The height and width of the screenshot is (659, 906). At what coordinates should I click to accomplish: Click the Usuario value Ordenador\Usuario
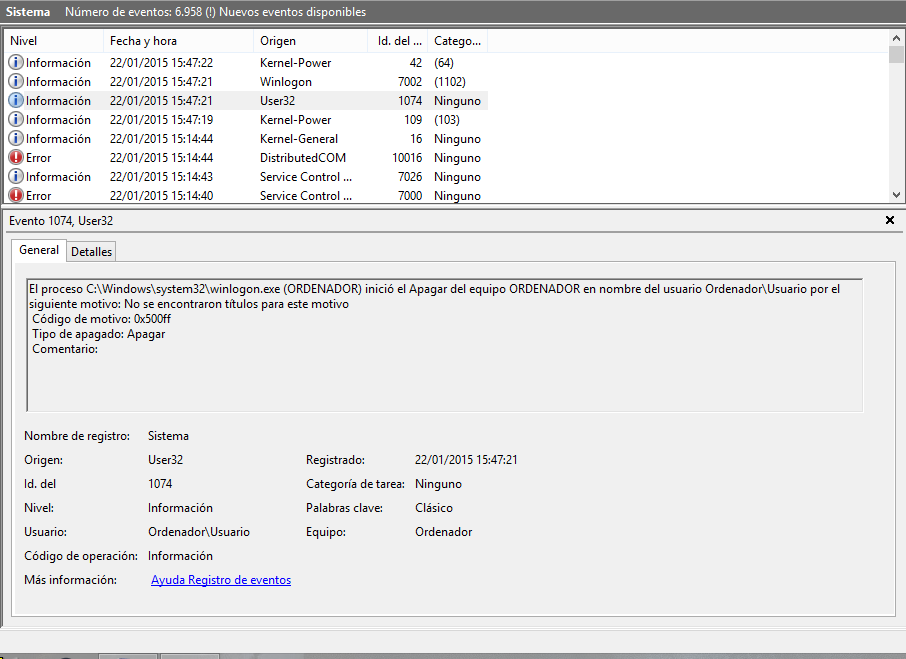[199, 532]
